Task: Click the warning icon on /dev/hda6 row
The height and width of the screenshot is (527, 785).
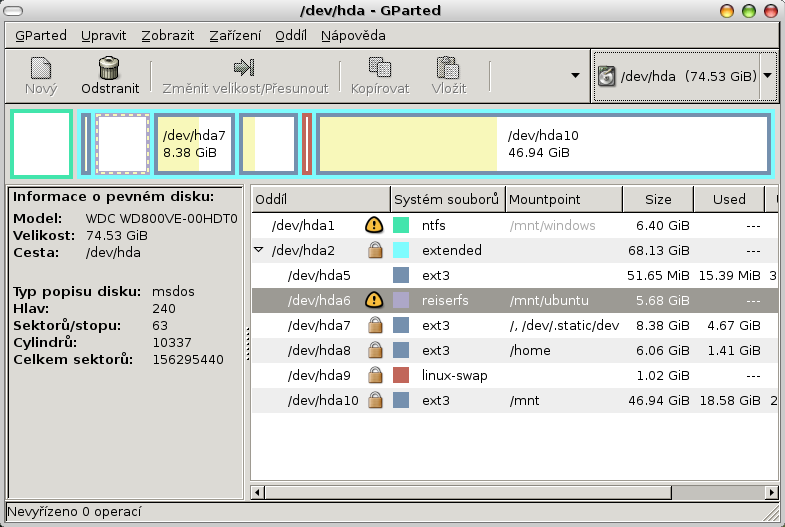Action: [x=374, y=300]
